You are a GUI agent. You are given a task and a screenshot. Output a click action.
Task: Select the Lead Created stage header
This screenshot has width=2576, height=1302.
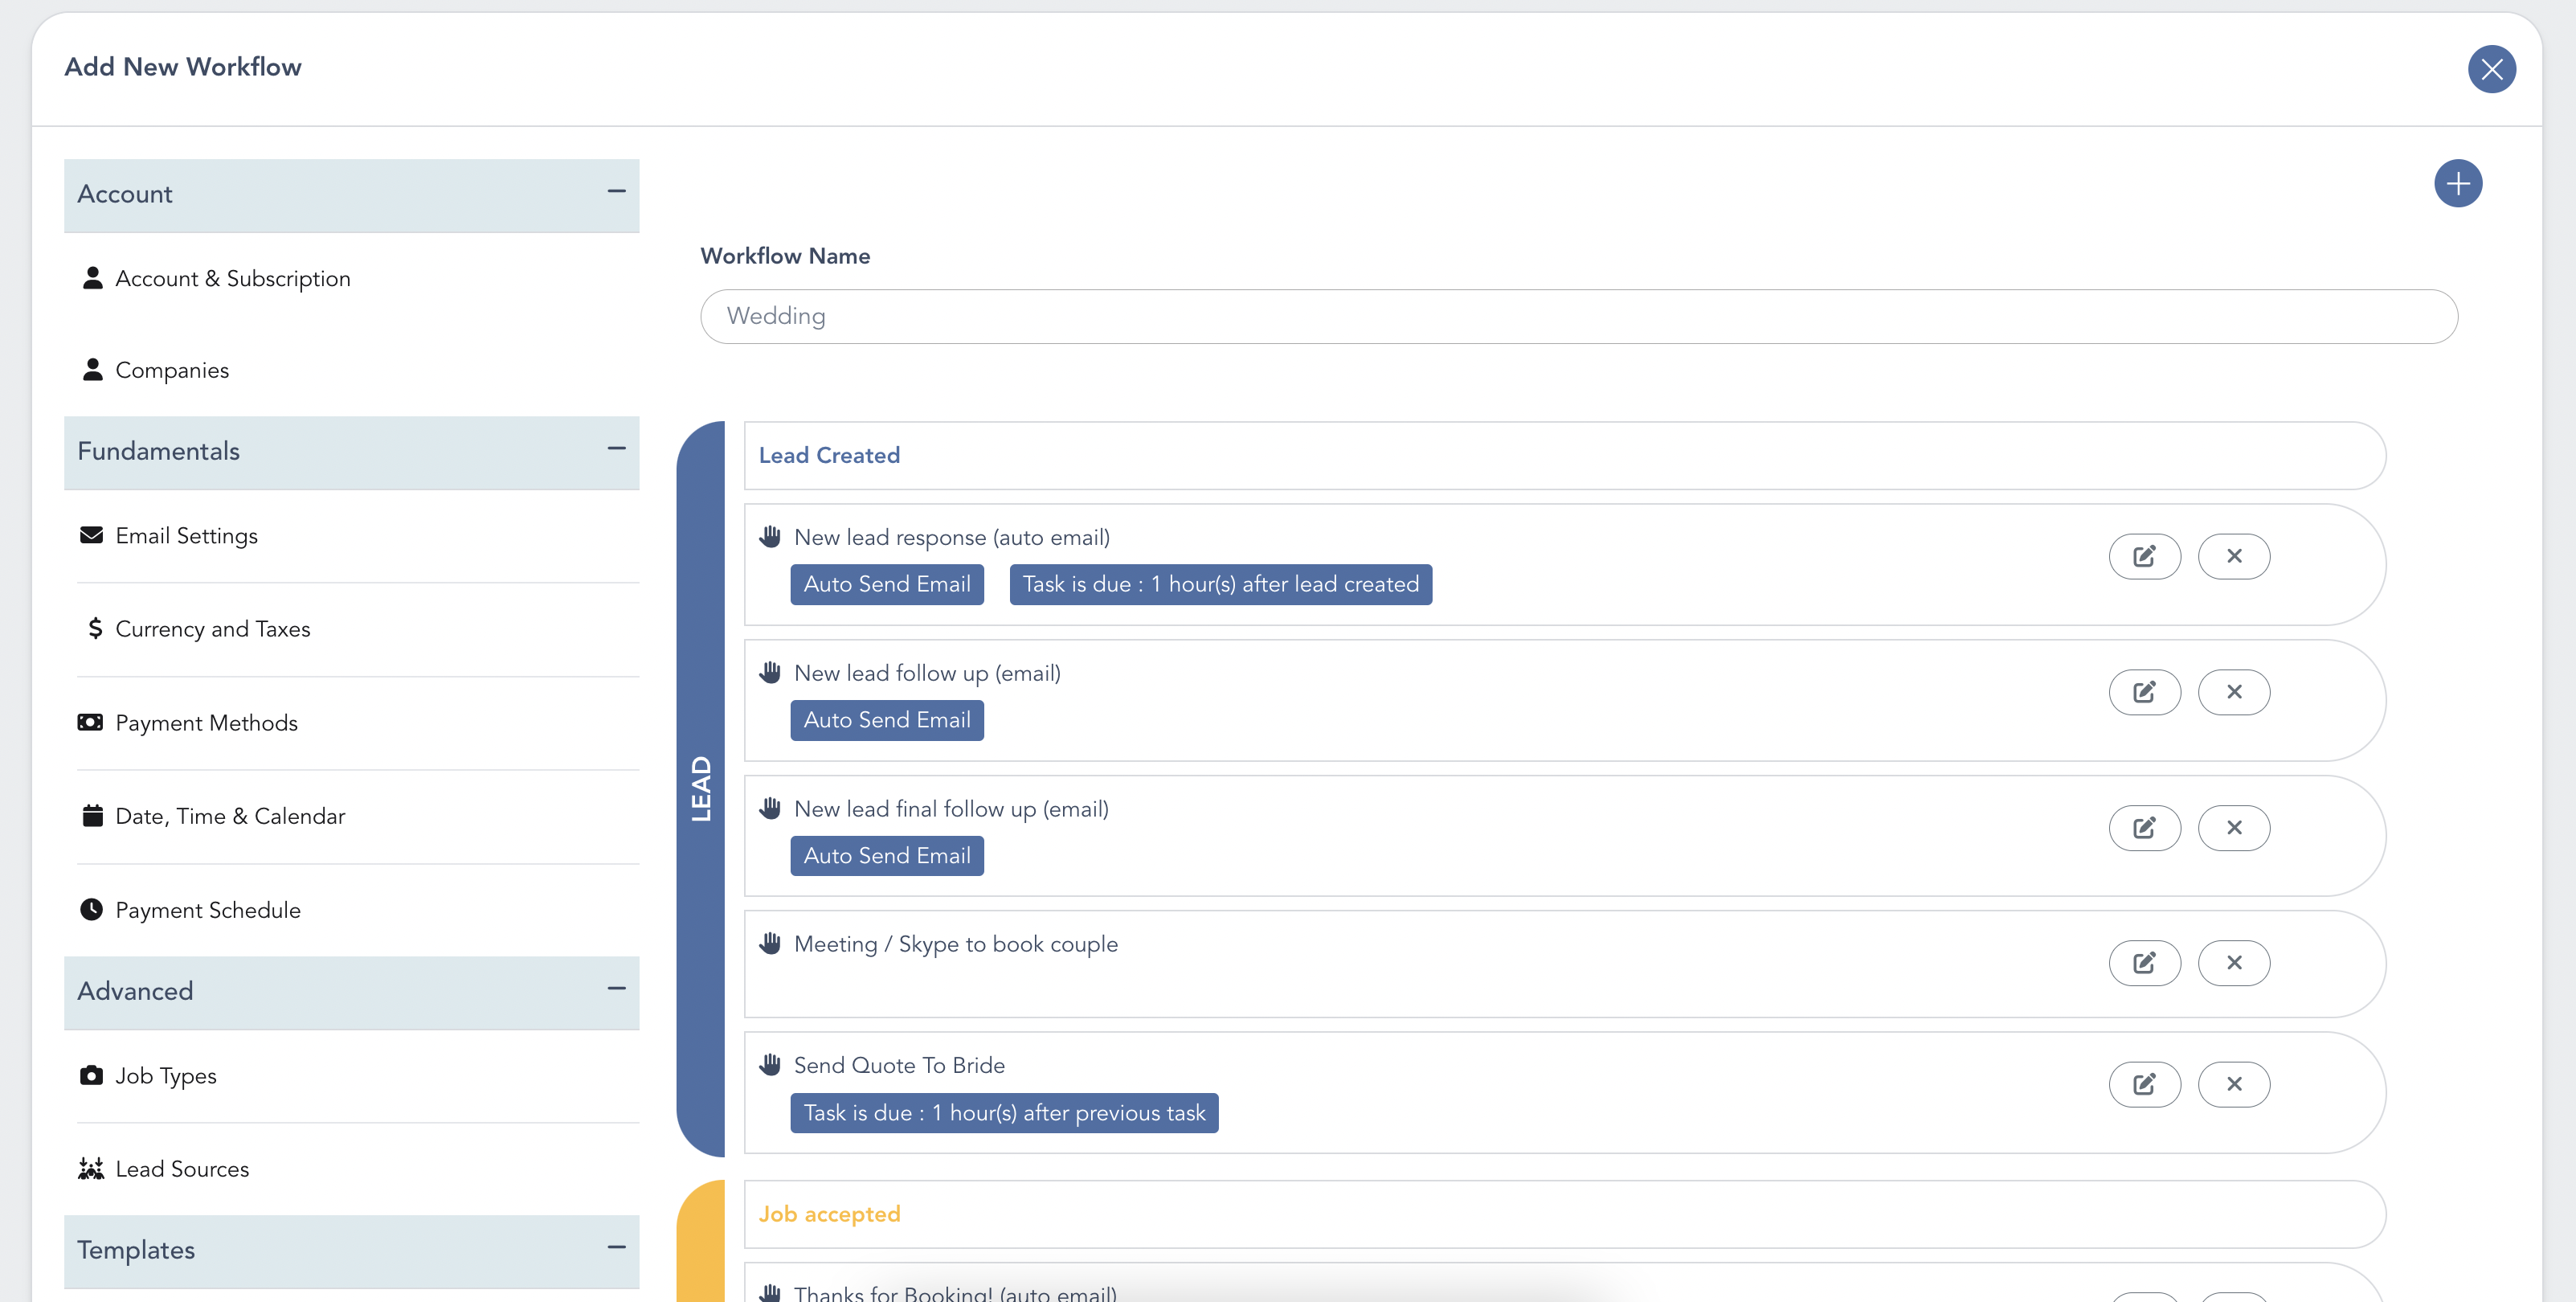click(1564, 456)
